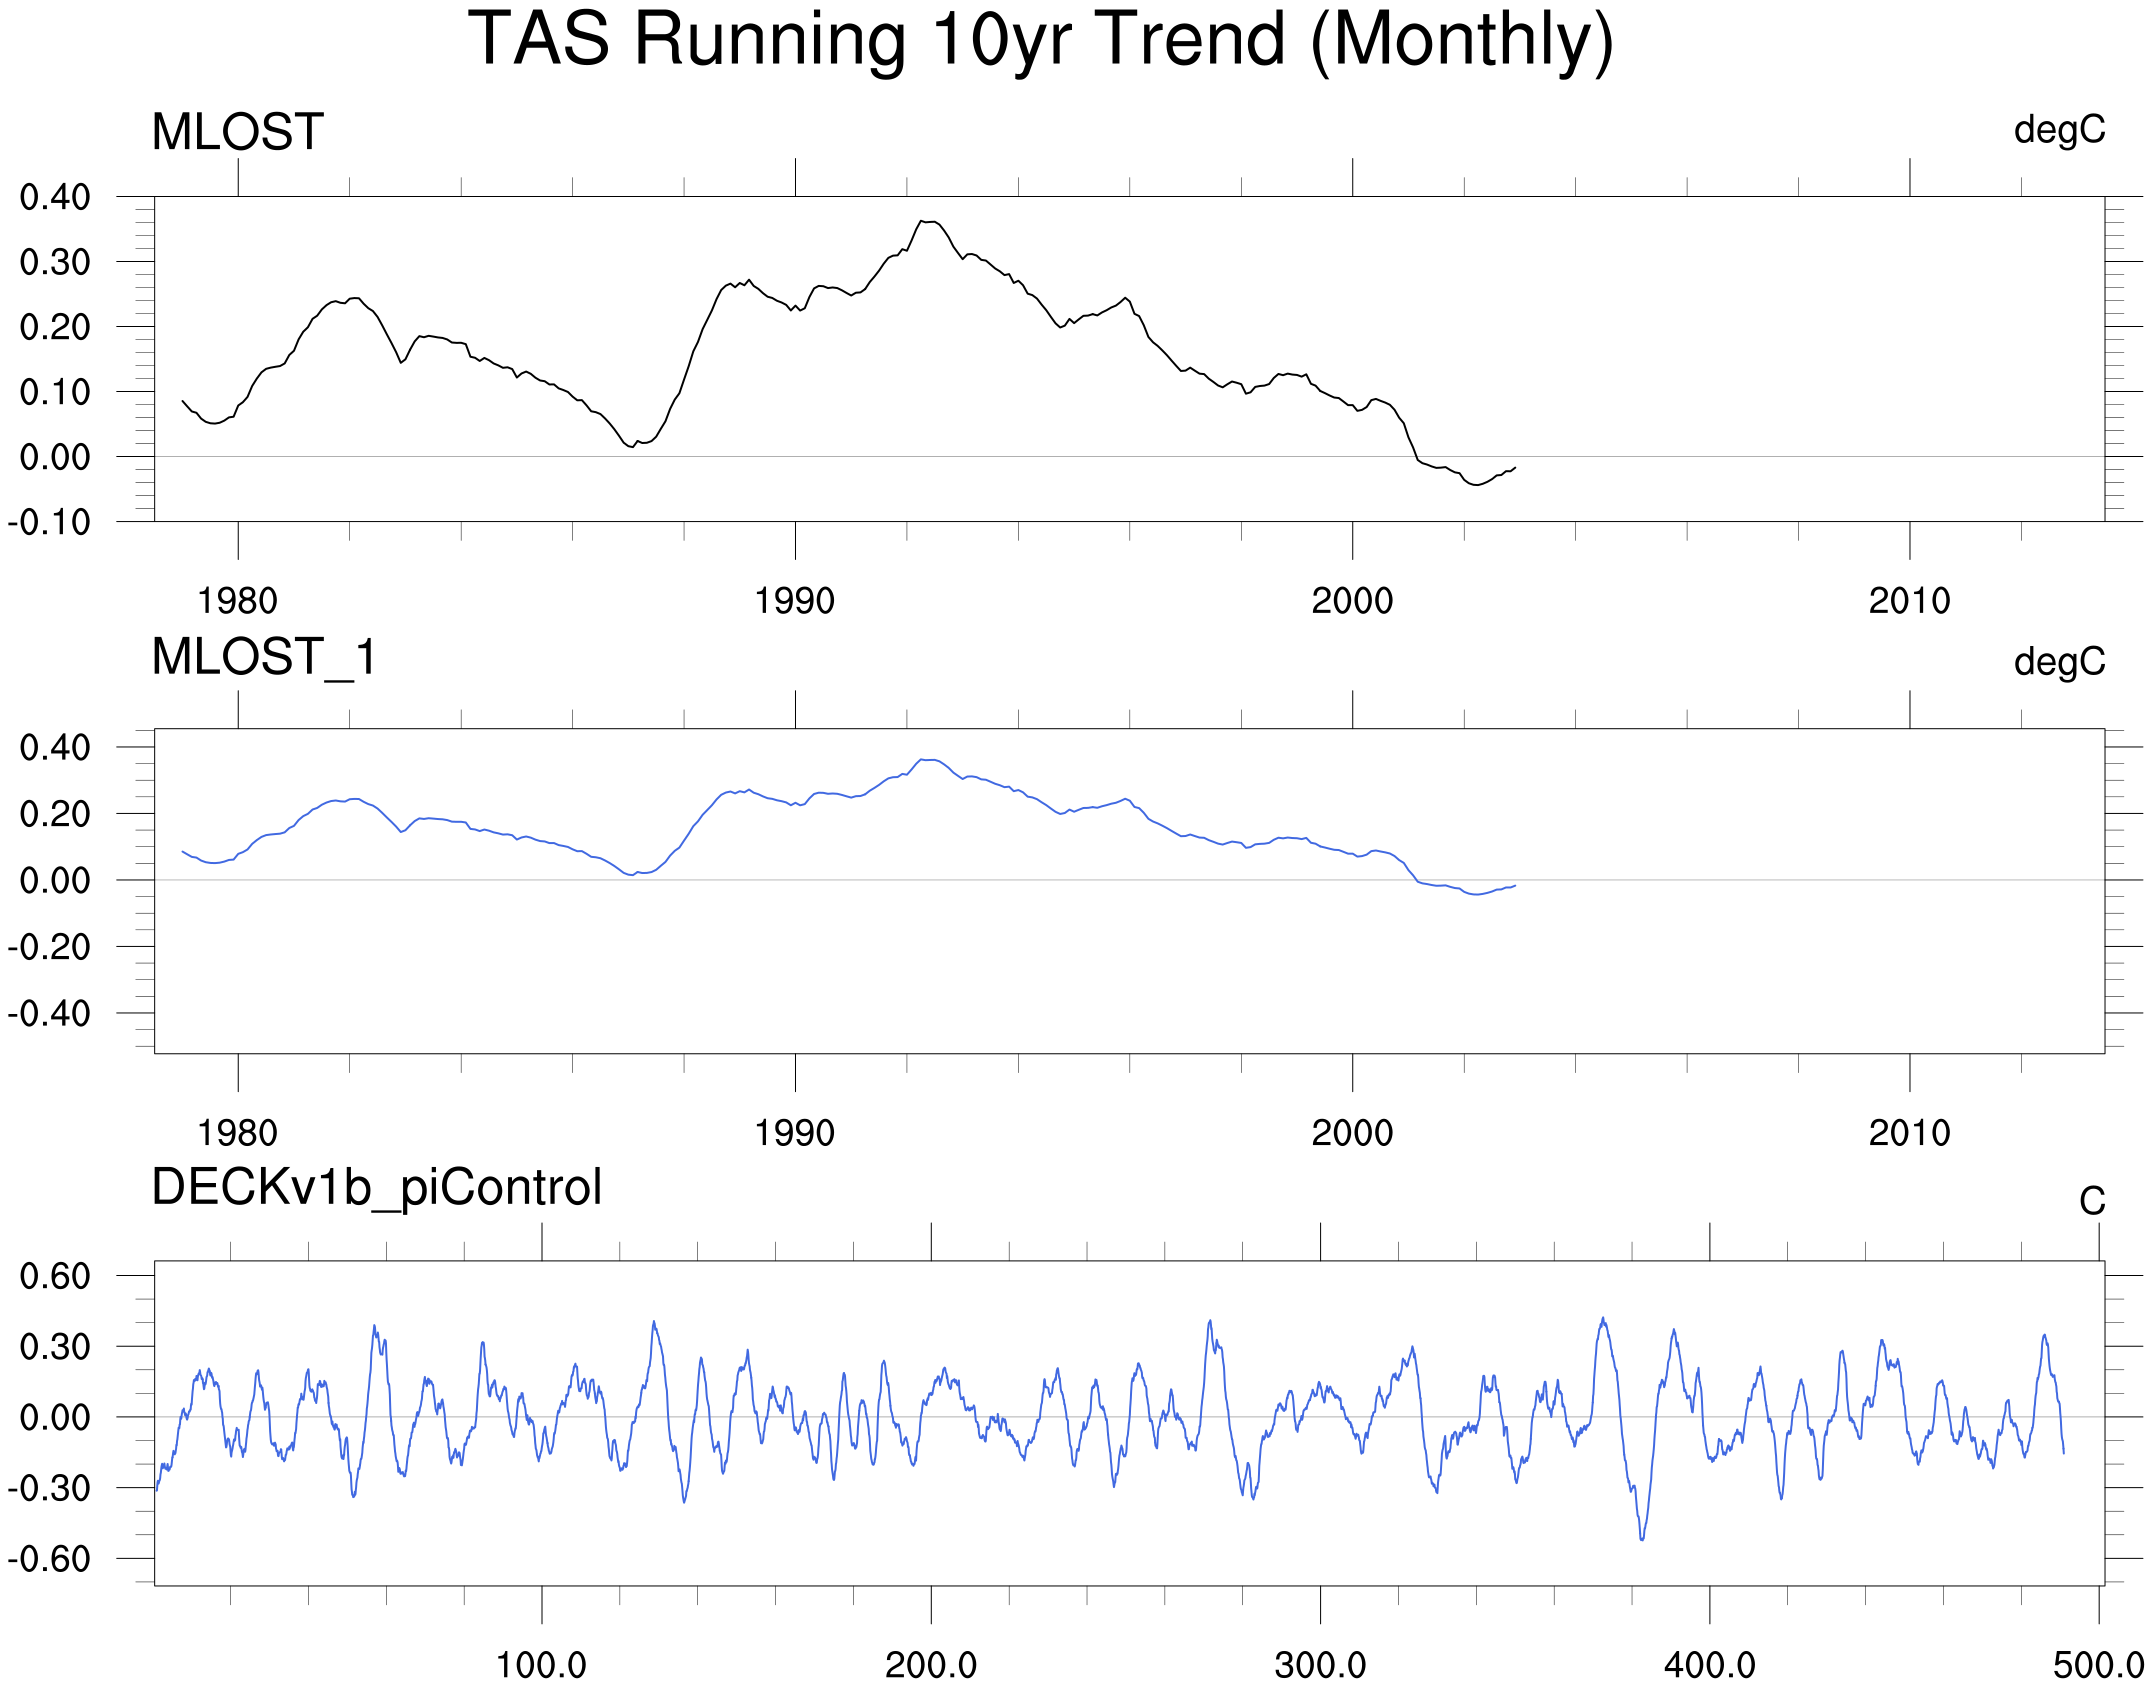
Task: Click the 0.40 y-axis label of MLOST plot
Action: click(x=55, y=197)
